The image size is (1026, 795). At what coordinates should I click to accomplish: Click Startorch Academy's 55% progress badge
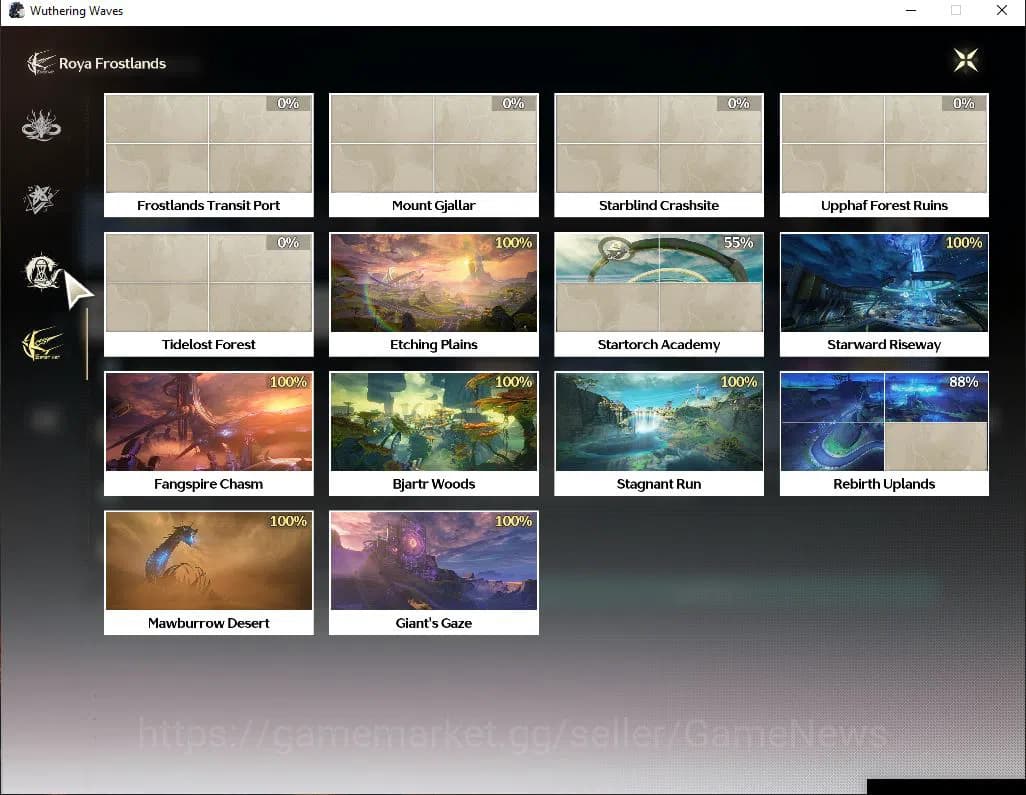point(737,242)
